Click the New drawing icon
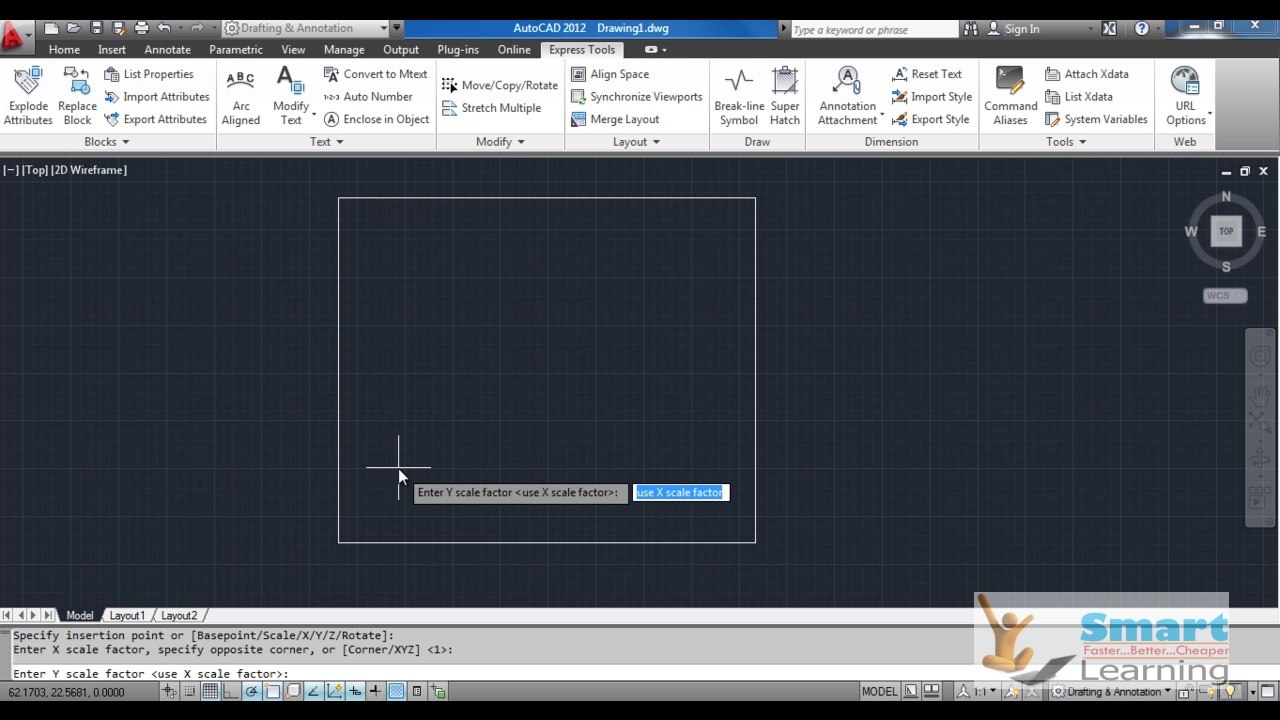 pos(51,28)
